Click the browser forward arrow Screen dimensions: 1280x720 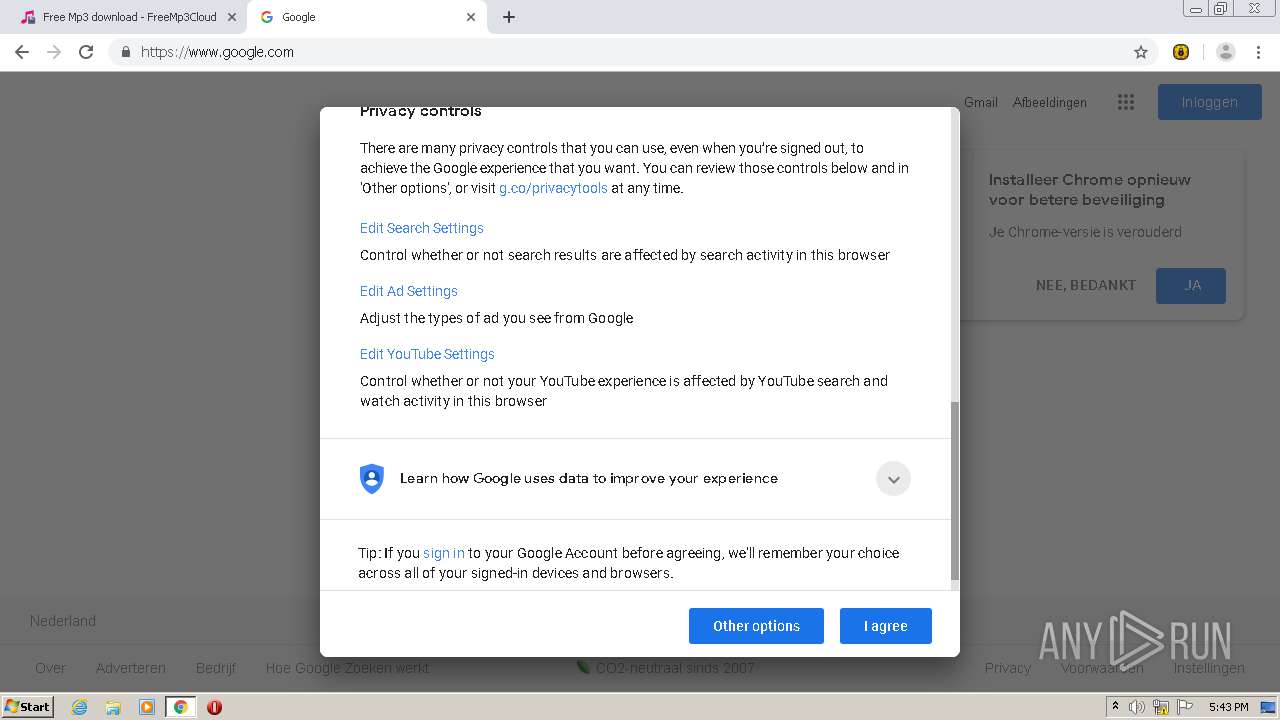(54, 52)
